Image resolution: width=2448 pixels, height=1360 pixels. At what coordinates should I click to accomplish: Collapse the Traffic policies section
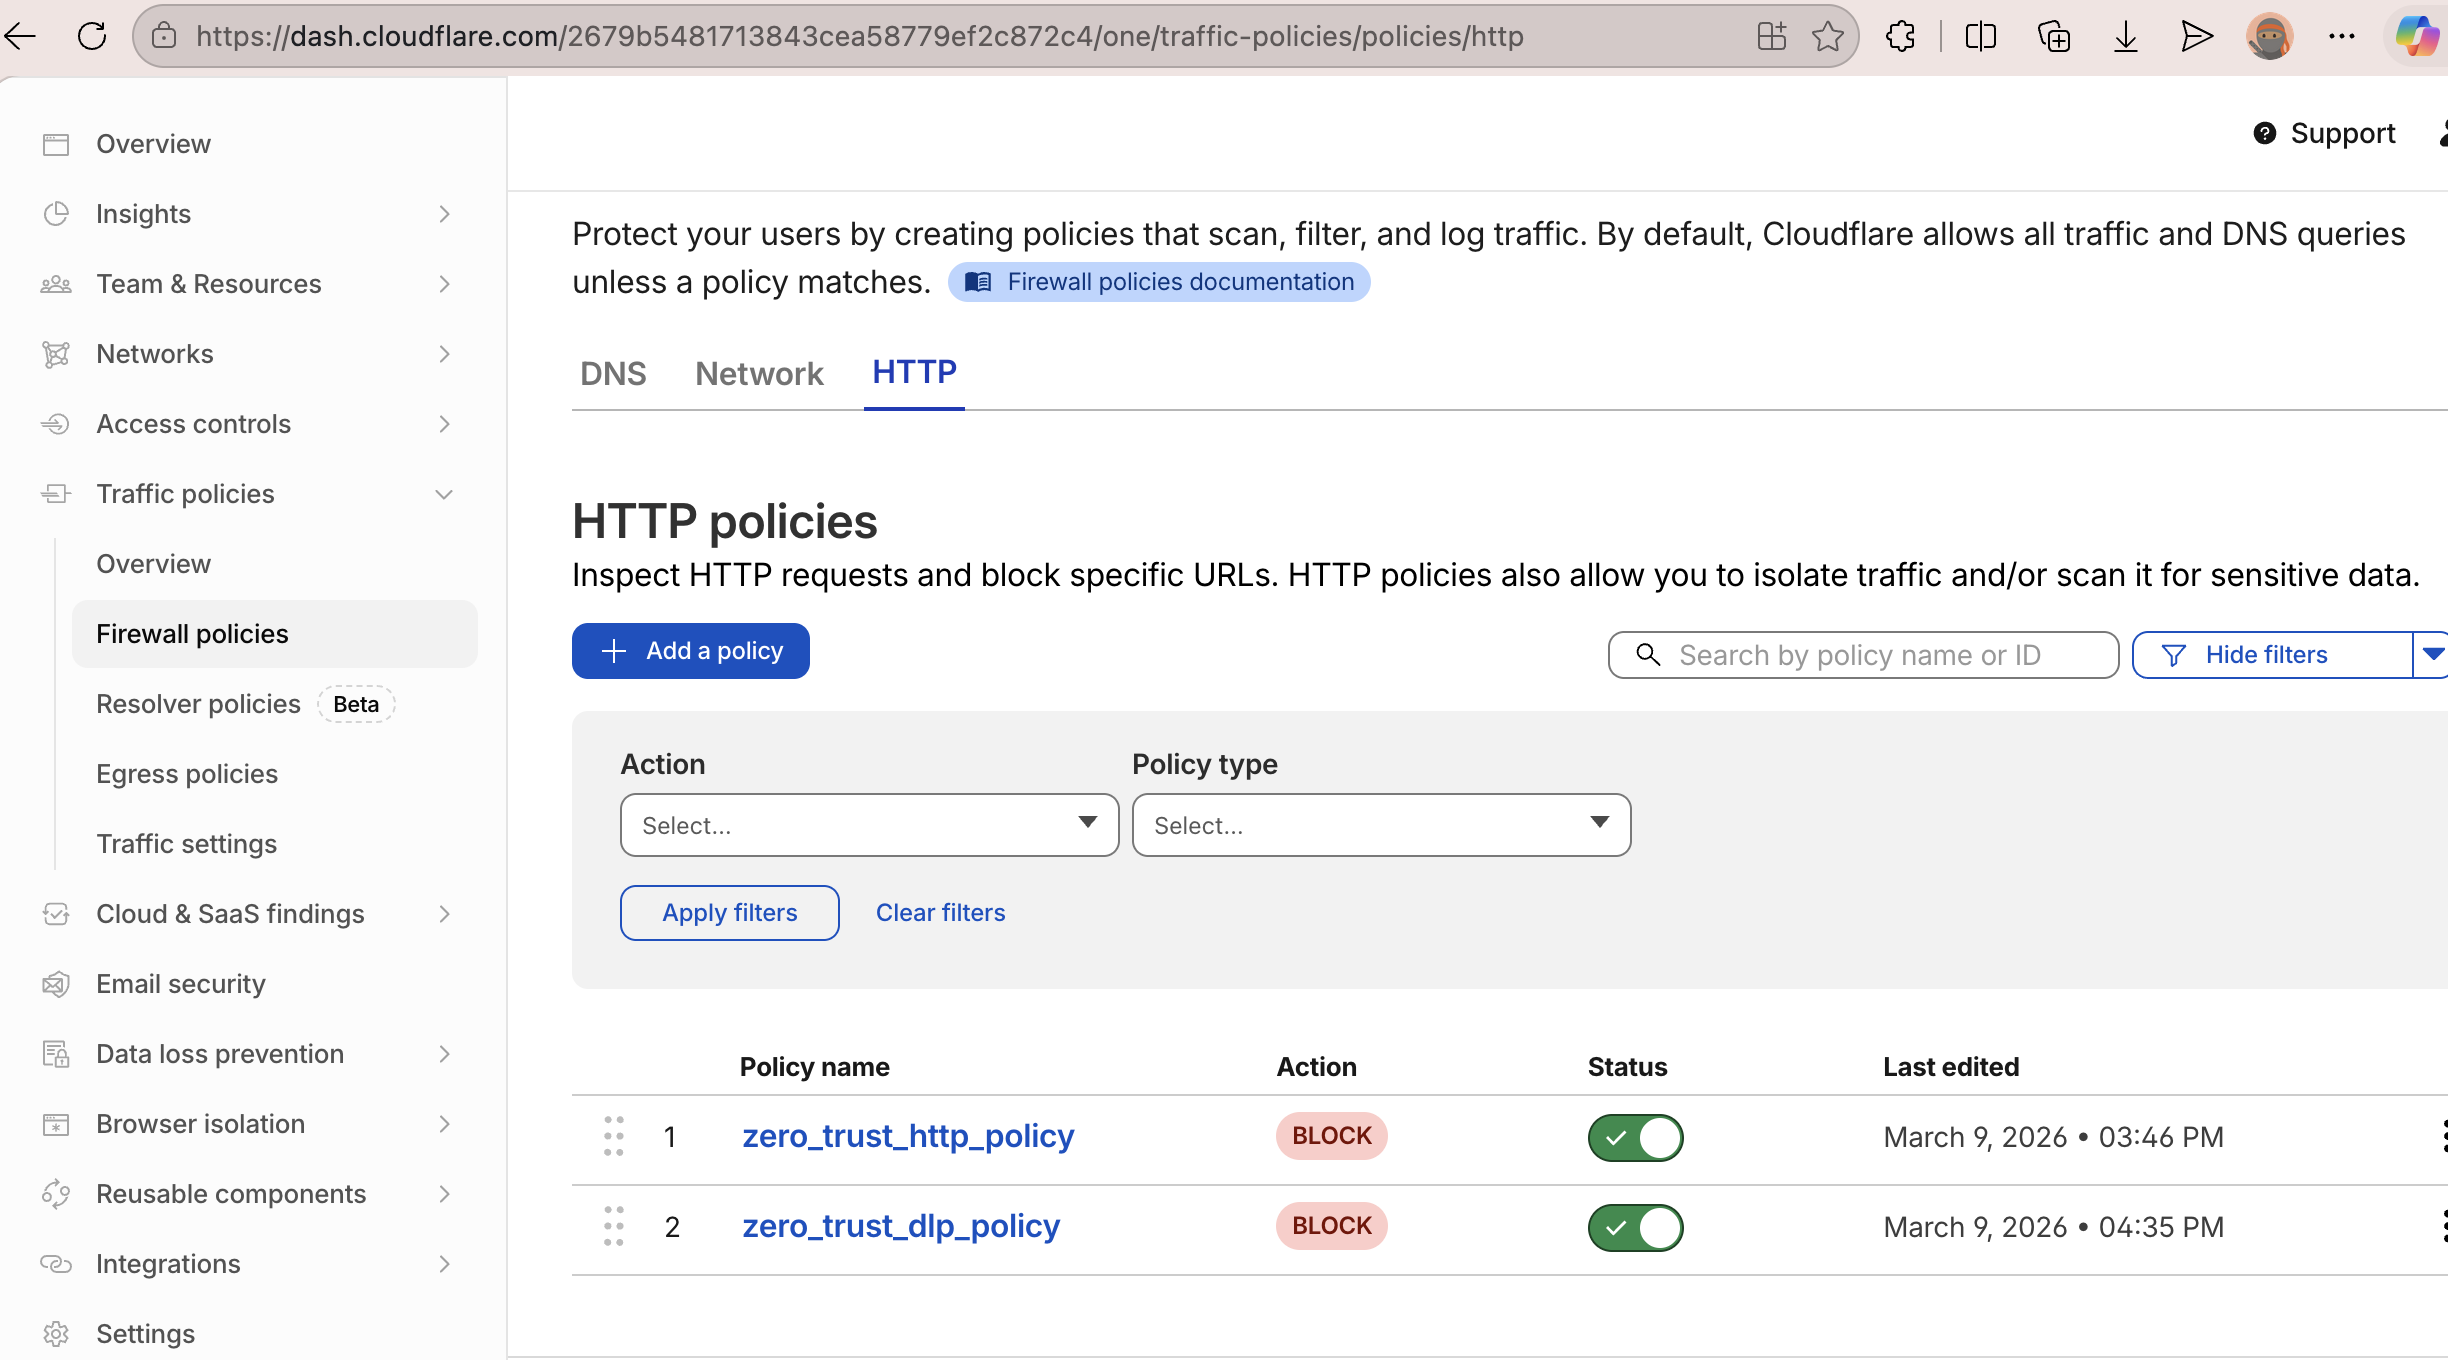coord(444,494)
